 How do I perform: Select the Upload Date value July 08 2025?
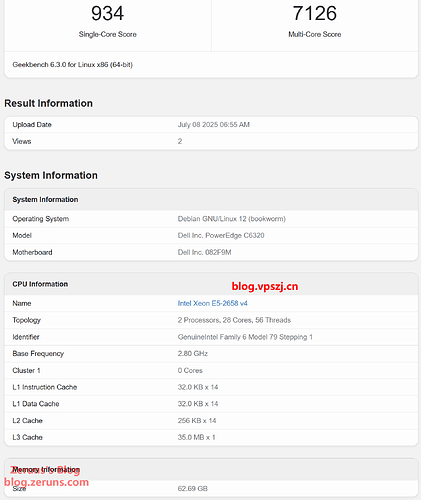pyautogui.click(x=214, y=125)
